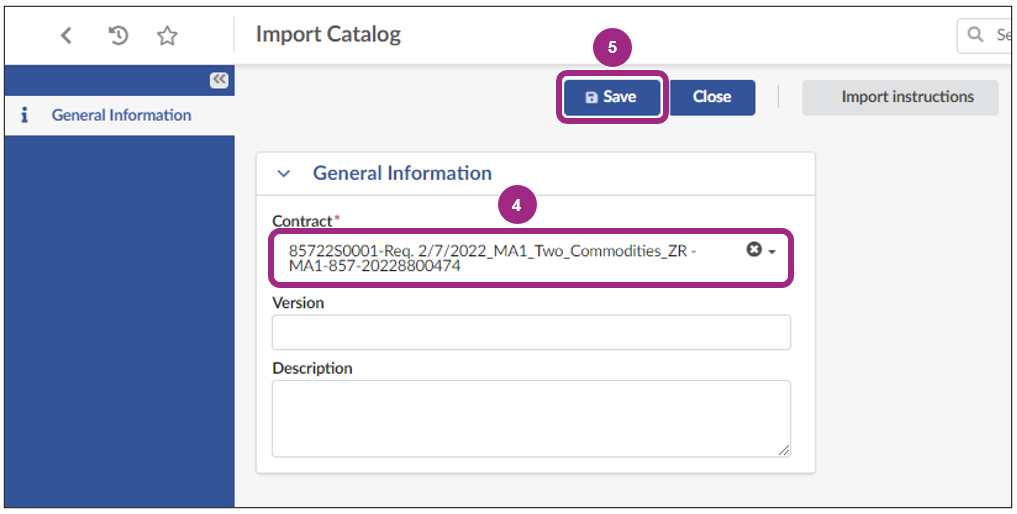Open the Contract dropdown arrow
Screen dimensions: 1017x514
[x=772, y=251]
